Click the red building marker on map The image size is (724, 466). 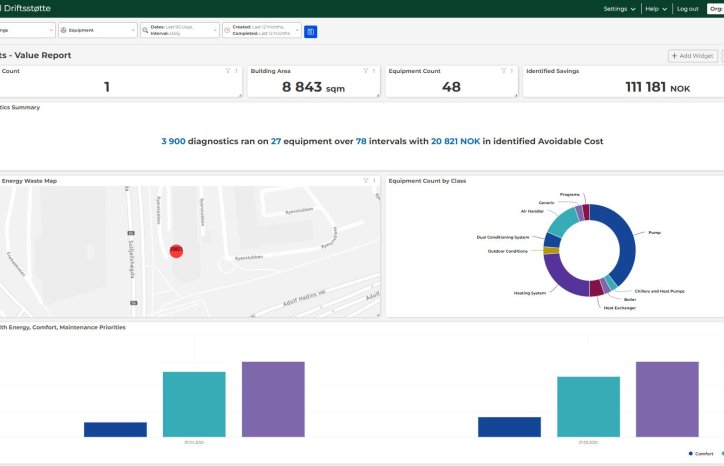click(176, 249)
